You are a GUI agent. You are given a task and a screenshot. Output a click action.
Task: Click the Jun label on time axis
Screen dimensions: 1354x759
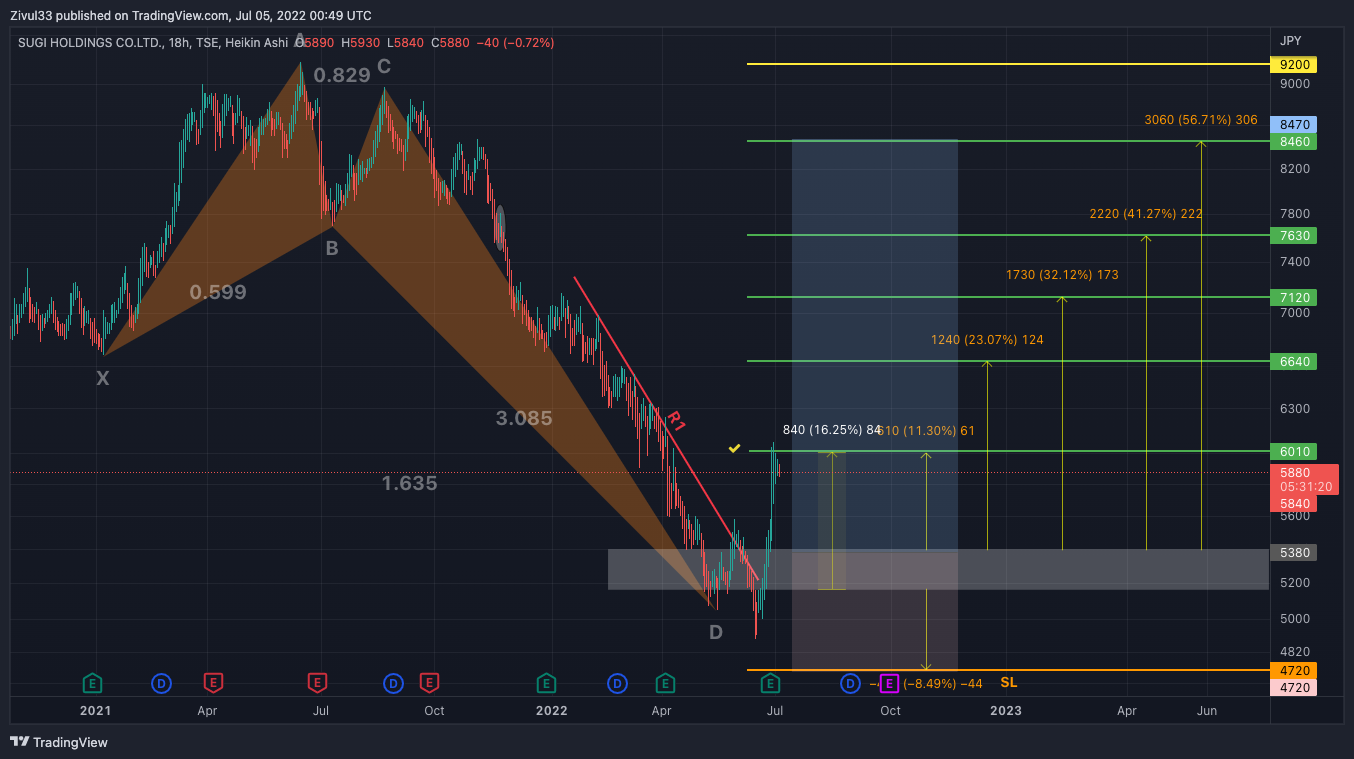pos(1207,711)
